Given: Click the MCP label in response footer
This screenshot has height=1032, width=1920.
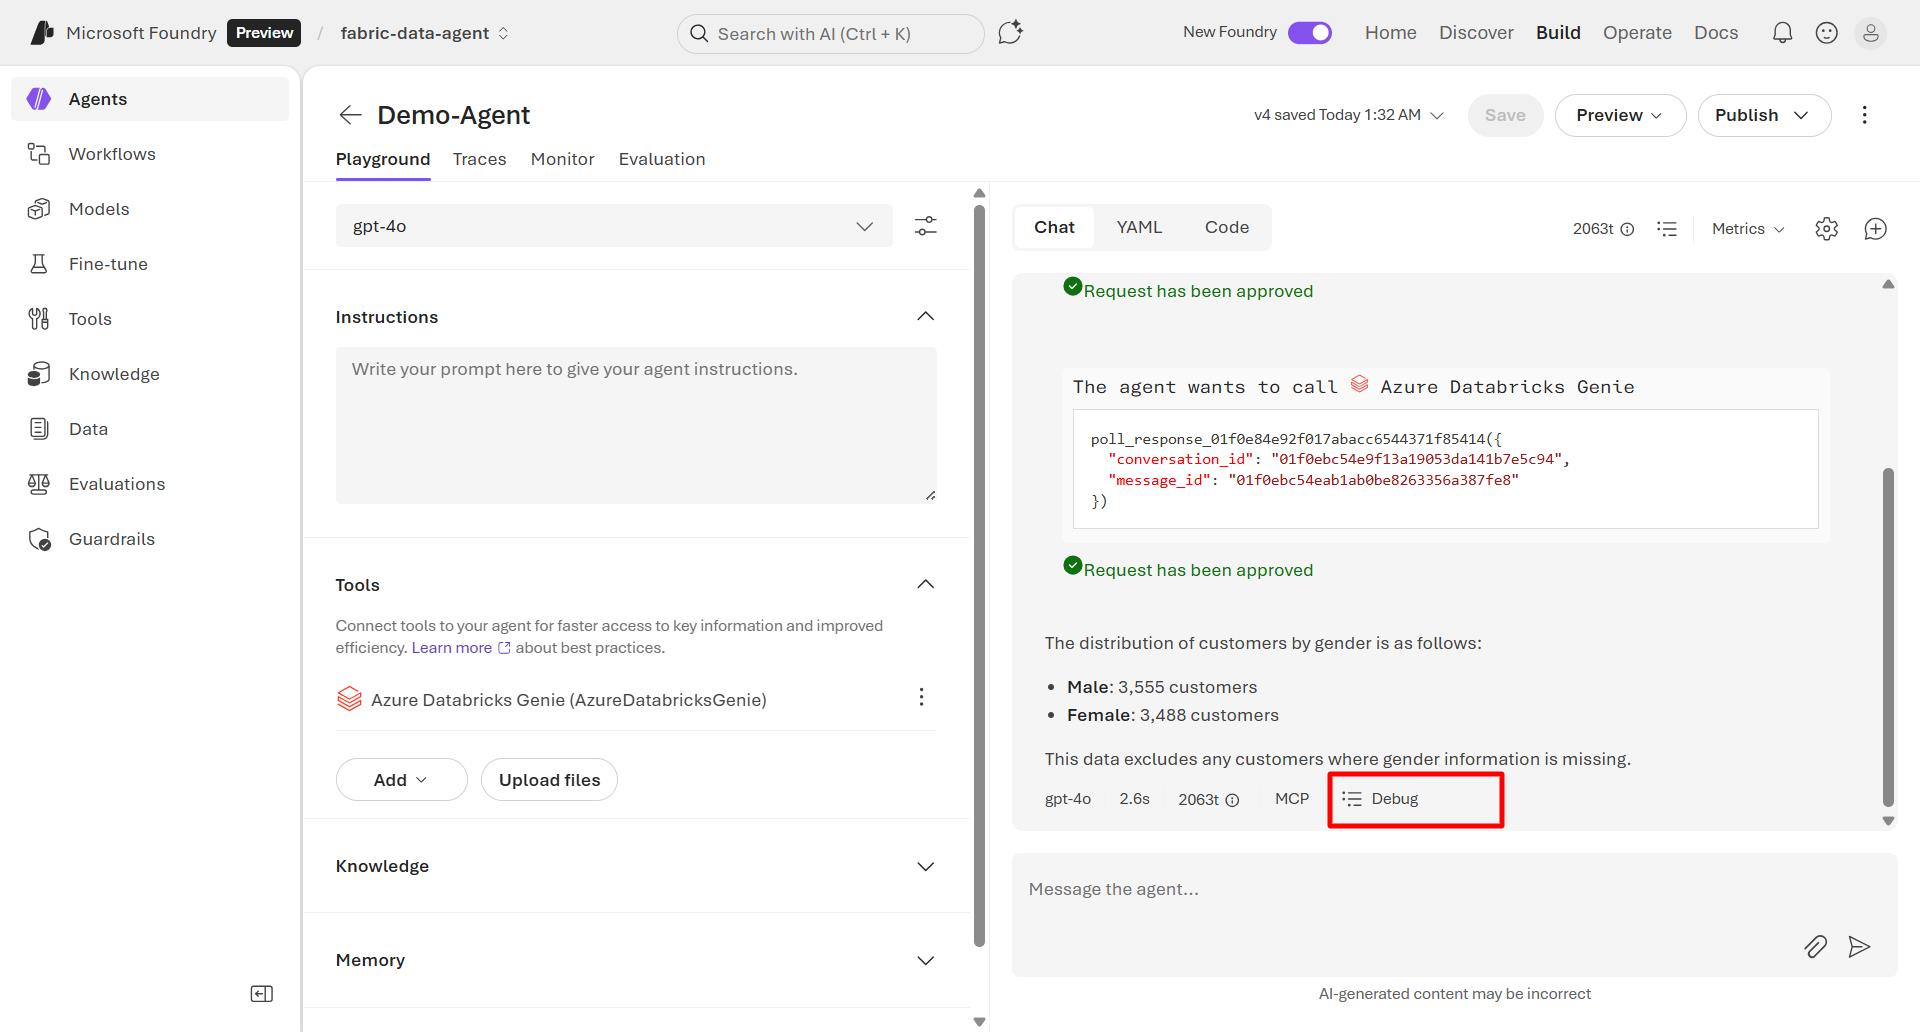Looking at the screenshot, I should [x=1292, y=799].
